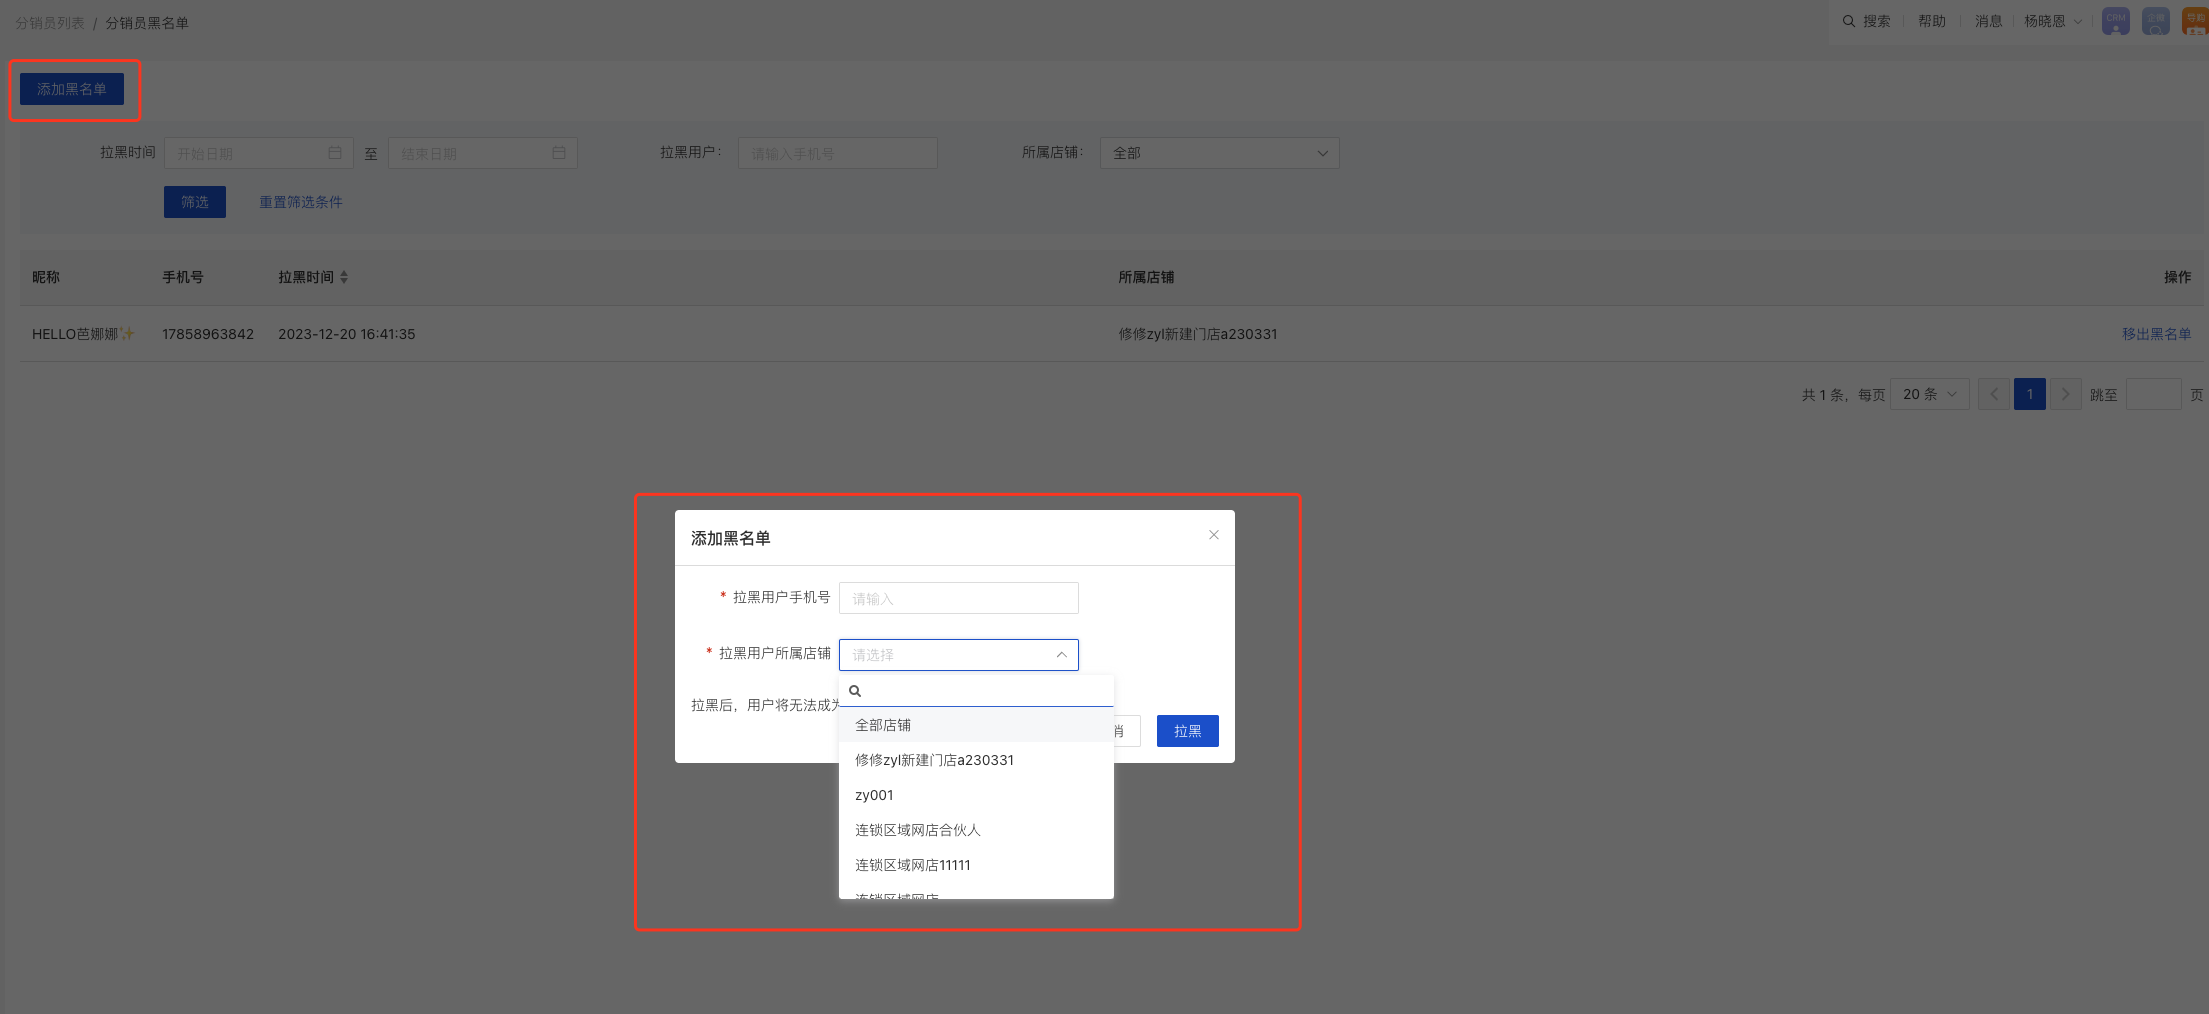Open the 企微 app icon
The image size is (2209, 1014).
pyautogui.click(x=2155, y=21)
